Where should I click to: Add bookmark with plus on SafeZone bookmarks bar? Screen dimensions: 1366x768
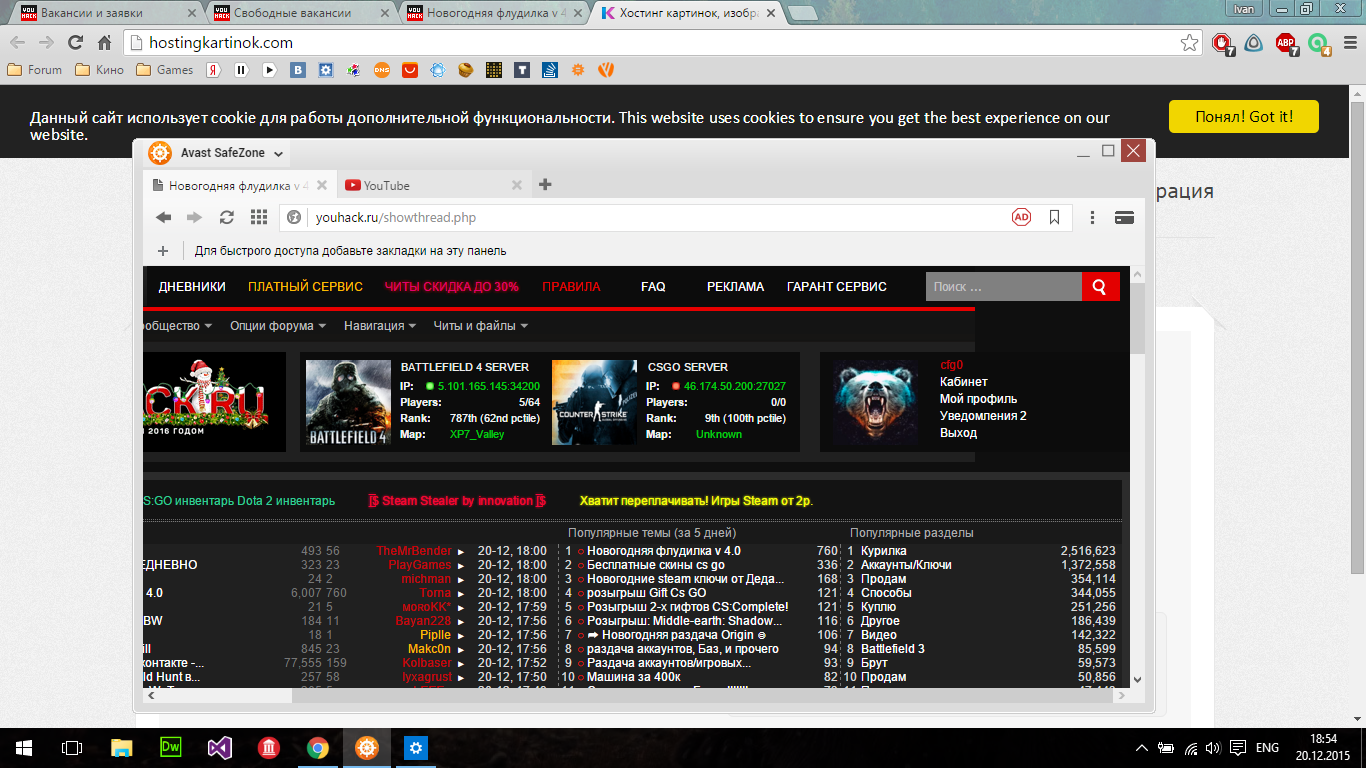(163, 251)
